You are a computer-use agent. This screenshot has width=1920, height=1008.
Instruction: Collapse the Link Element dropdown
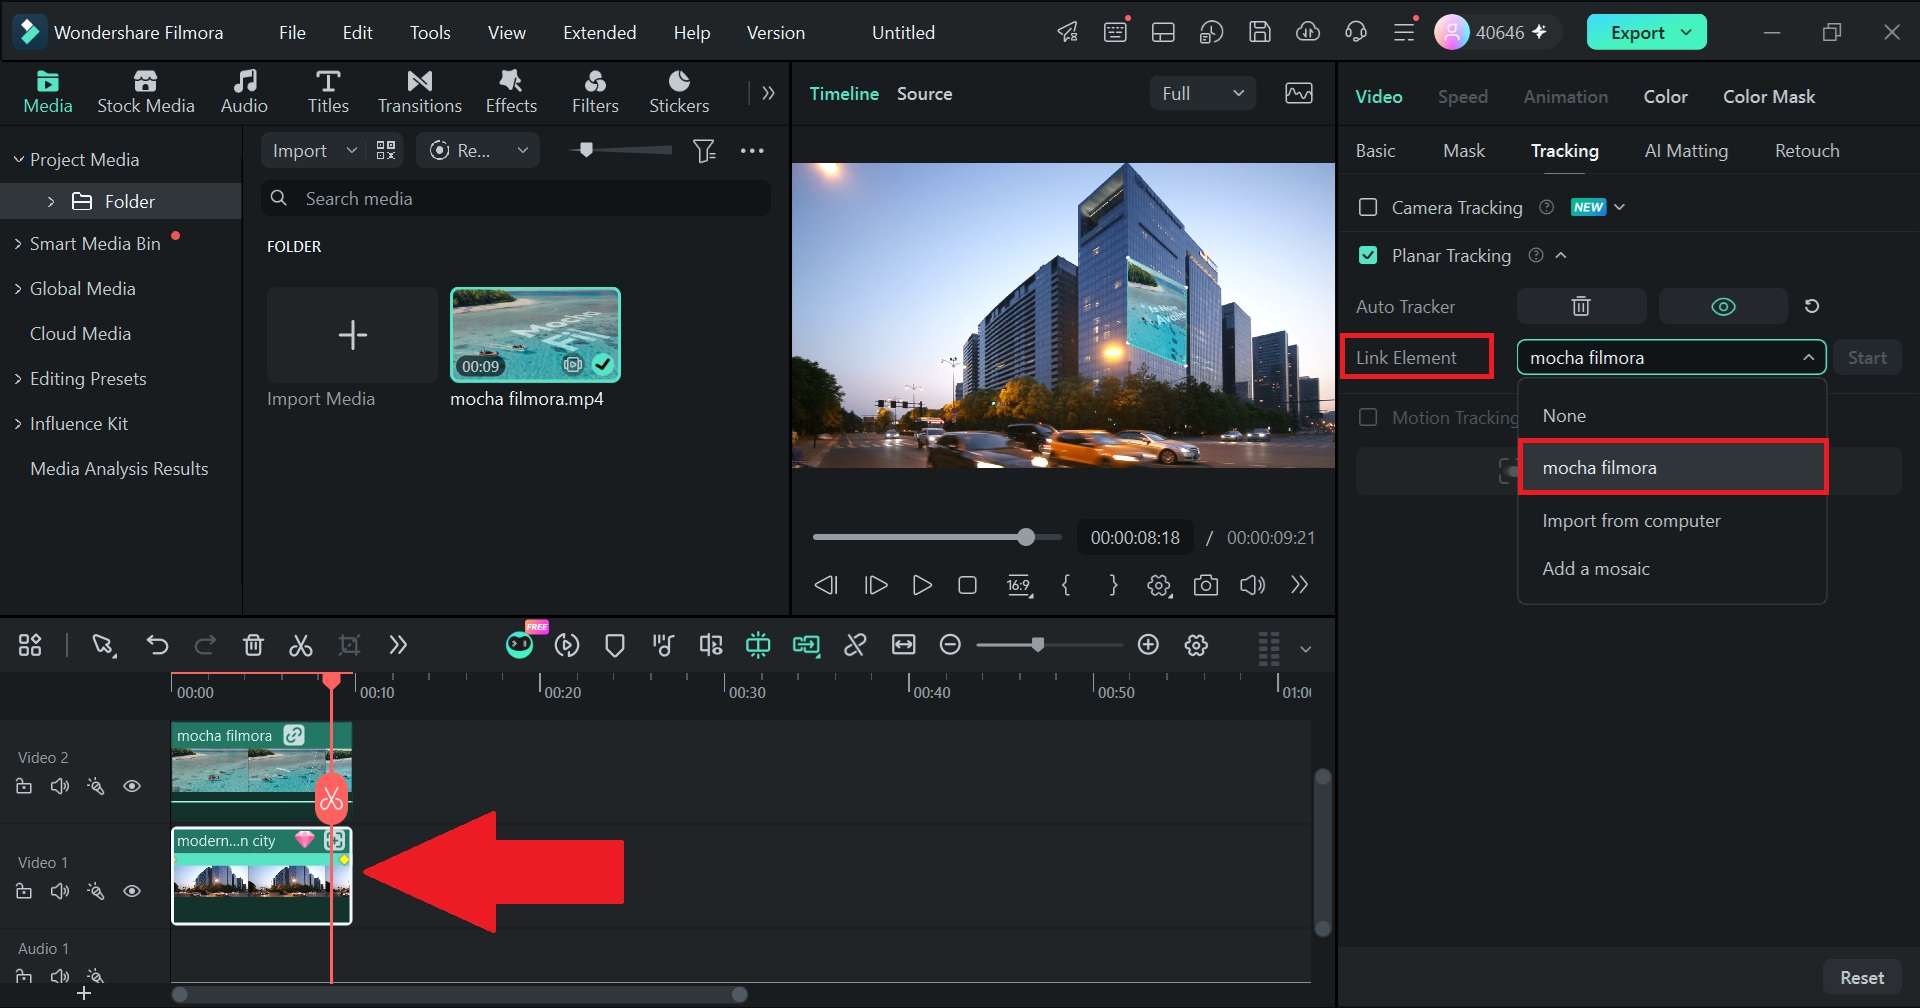1808,357
